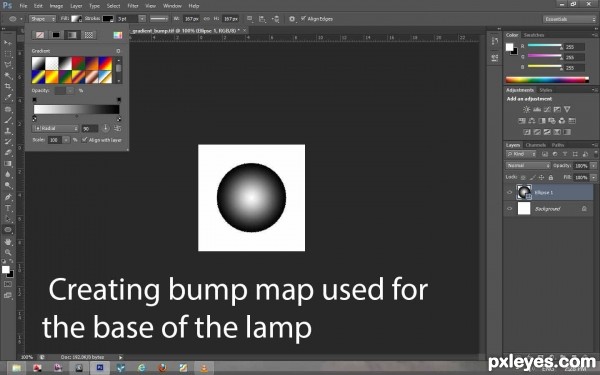The image size is (600, 375).
Task: Toggle Align with layer checkbox
Action: click(x=85, y=140)
